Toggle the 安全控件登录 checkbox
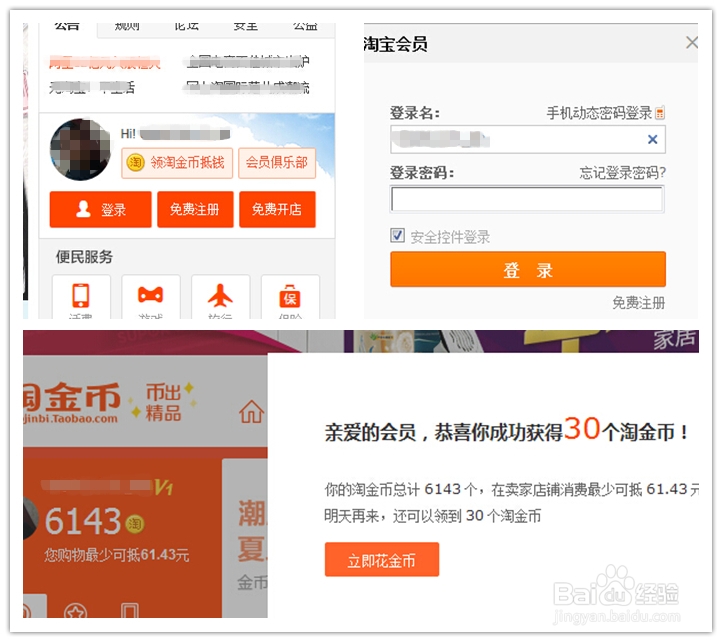This screenshot has width=722, height=642. click(397, 236)
